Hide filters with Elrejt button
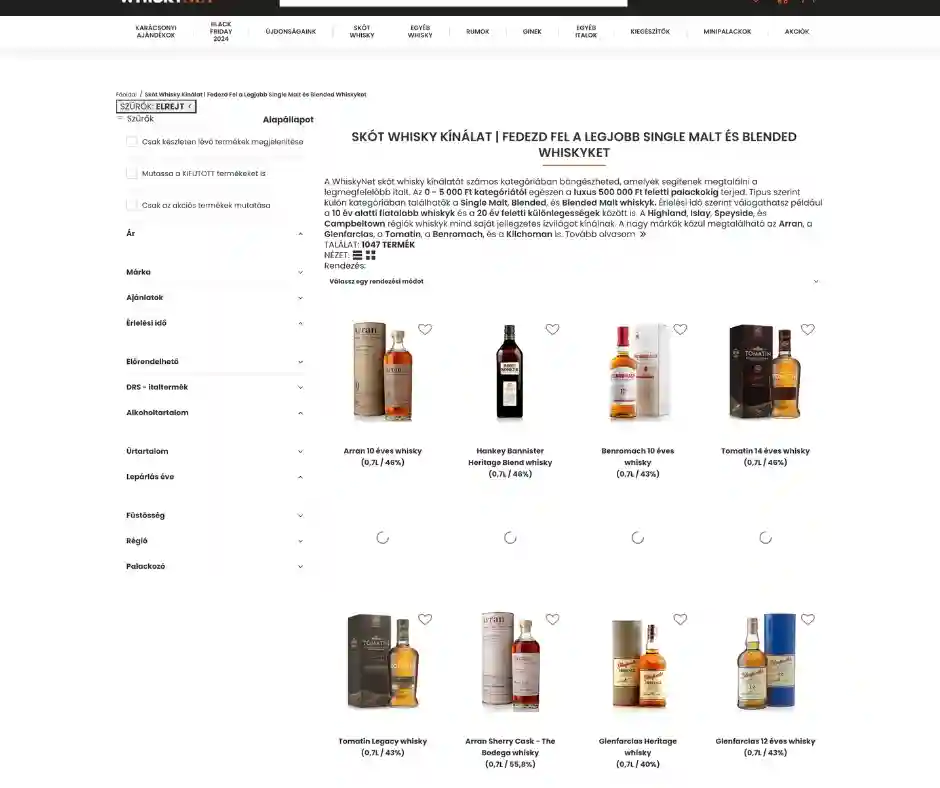The width and height of the screenshot is (940, 788). pos(156,106)
